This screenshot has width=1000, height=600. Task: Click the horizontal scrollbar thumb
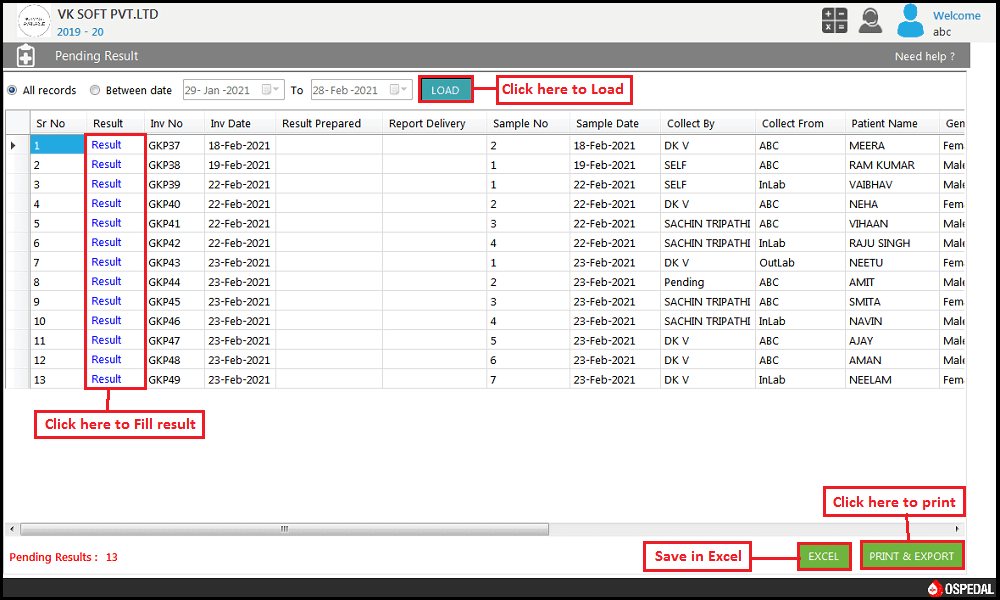284,529
